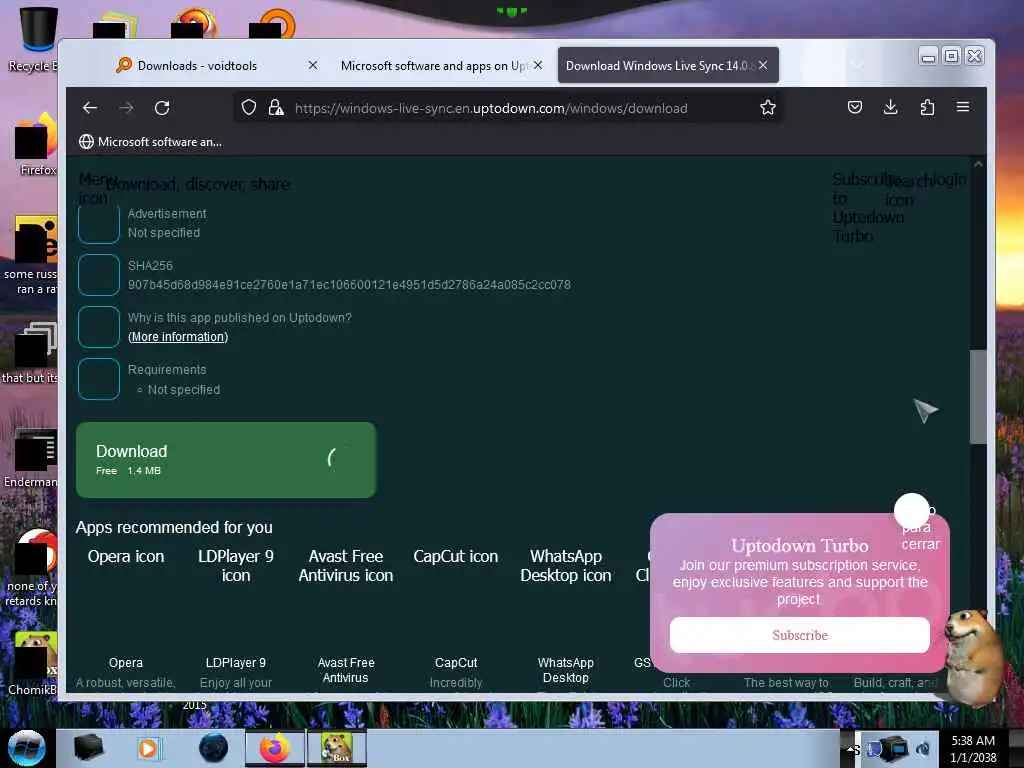View site security lock information
Screen dimensions: 1024x768
click(x=276, y=108)
